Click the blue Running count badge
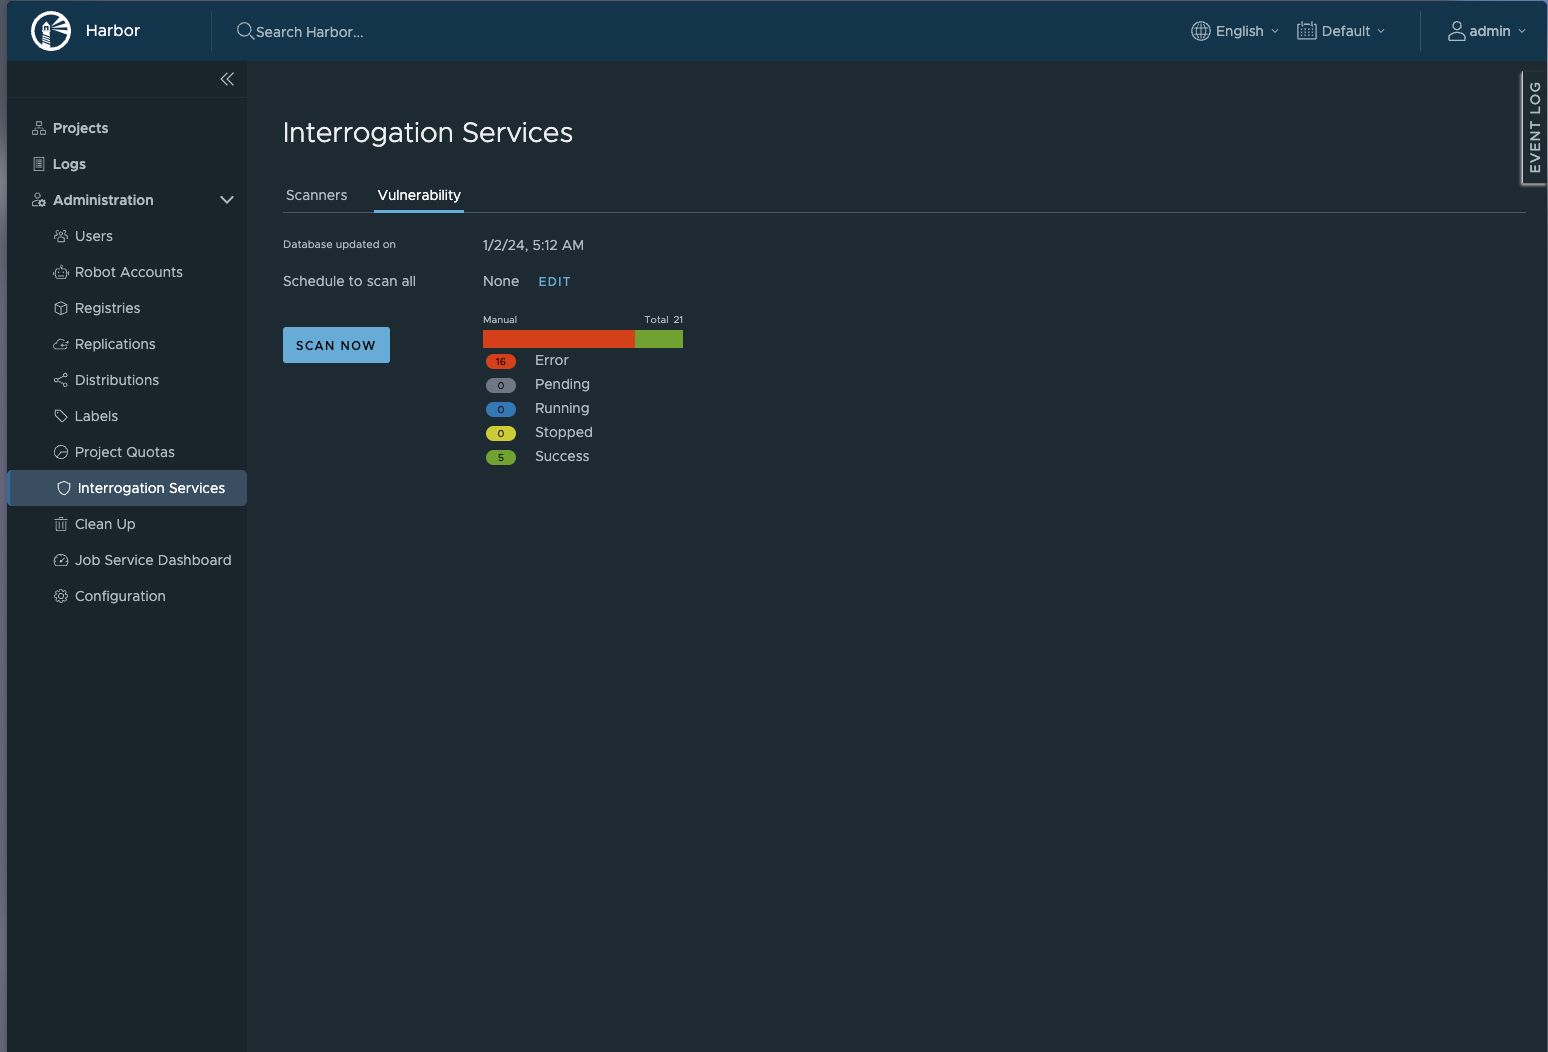 click(x=501, y=409)
